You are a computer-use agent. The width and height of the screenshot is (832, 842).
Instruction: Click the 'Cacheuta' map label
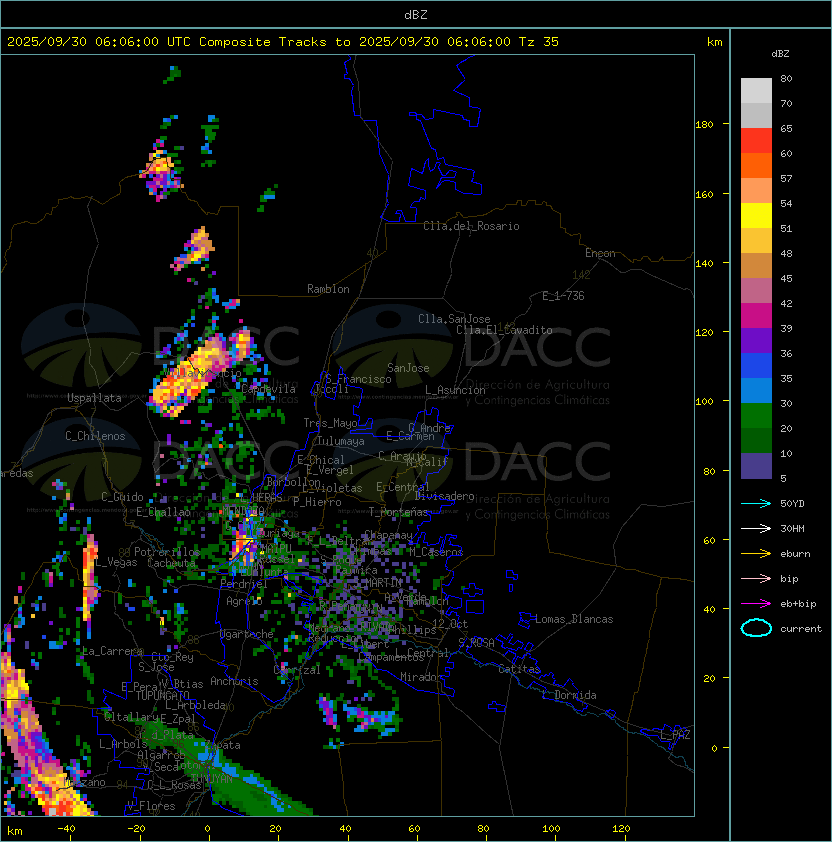click(171, 563)
